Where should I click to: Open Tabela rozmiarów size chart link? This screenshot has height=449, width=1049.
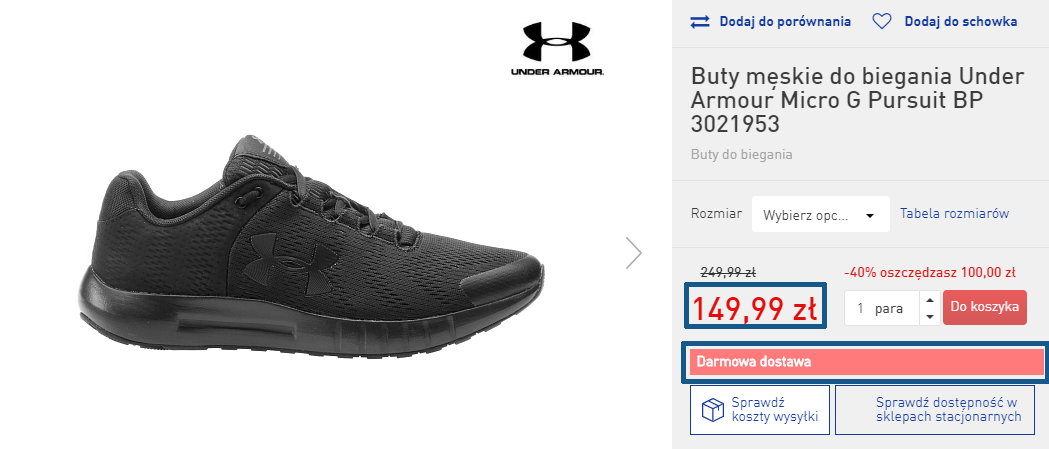click(x=954, y=213)
